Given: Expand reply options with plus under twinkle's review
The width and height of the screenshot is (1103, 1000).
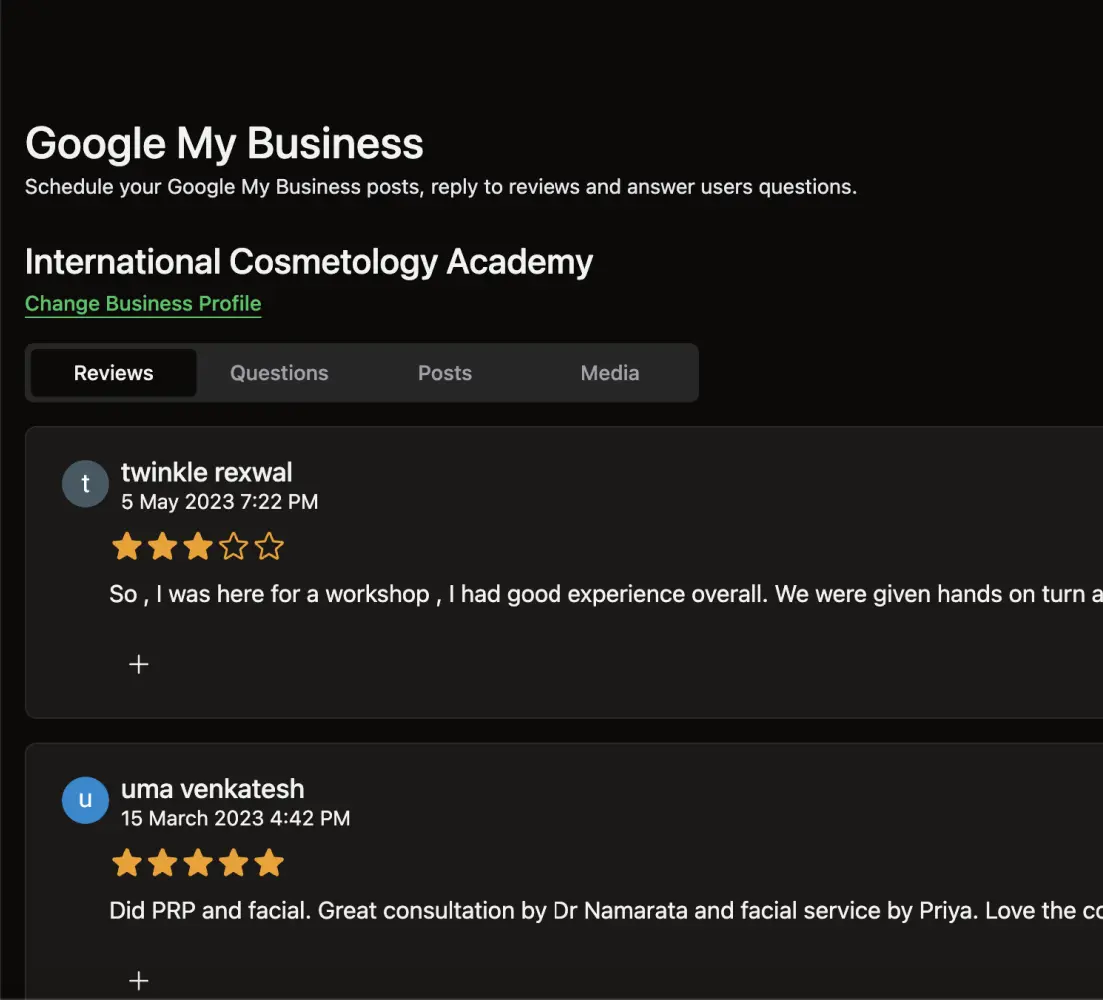Looking at the screenshot, I should pos(139,664).
